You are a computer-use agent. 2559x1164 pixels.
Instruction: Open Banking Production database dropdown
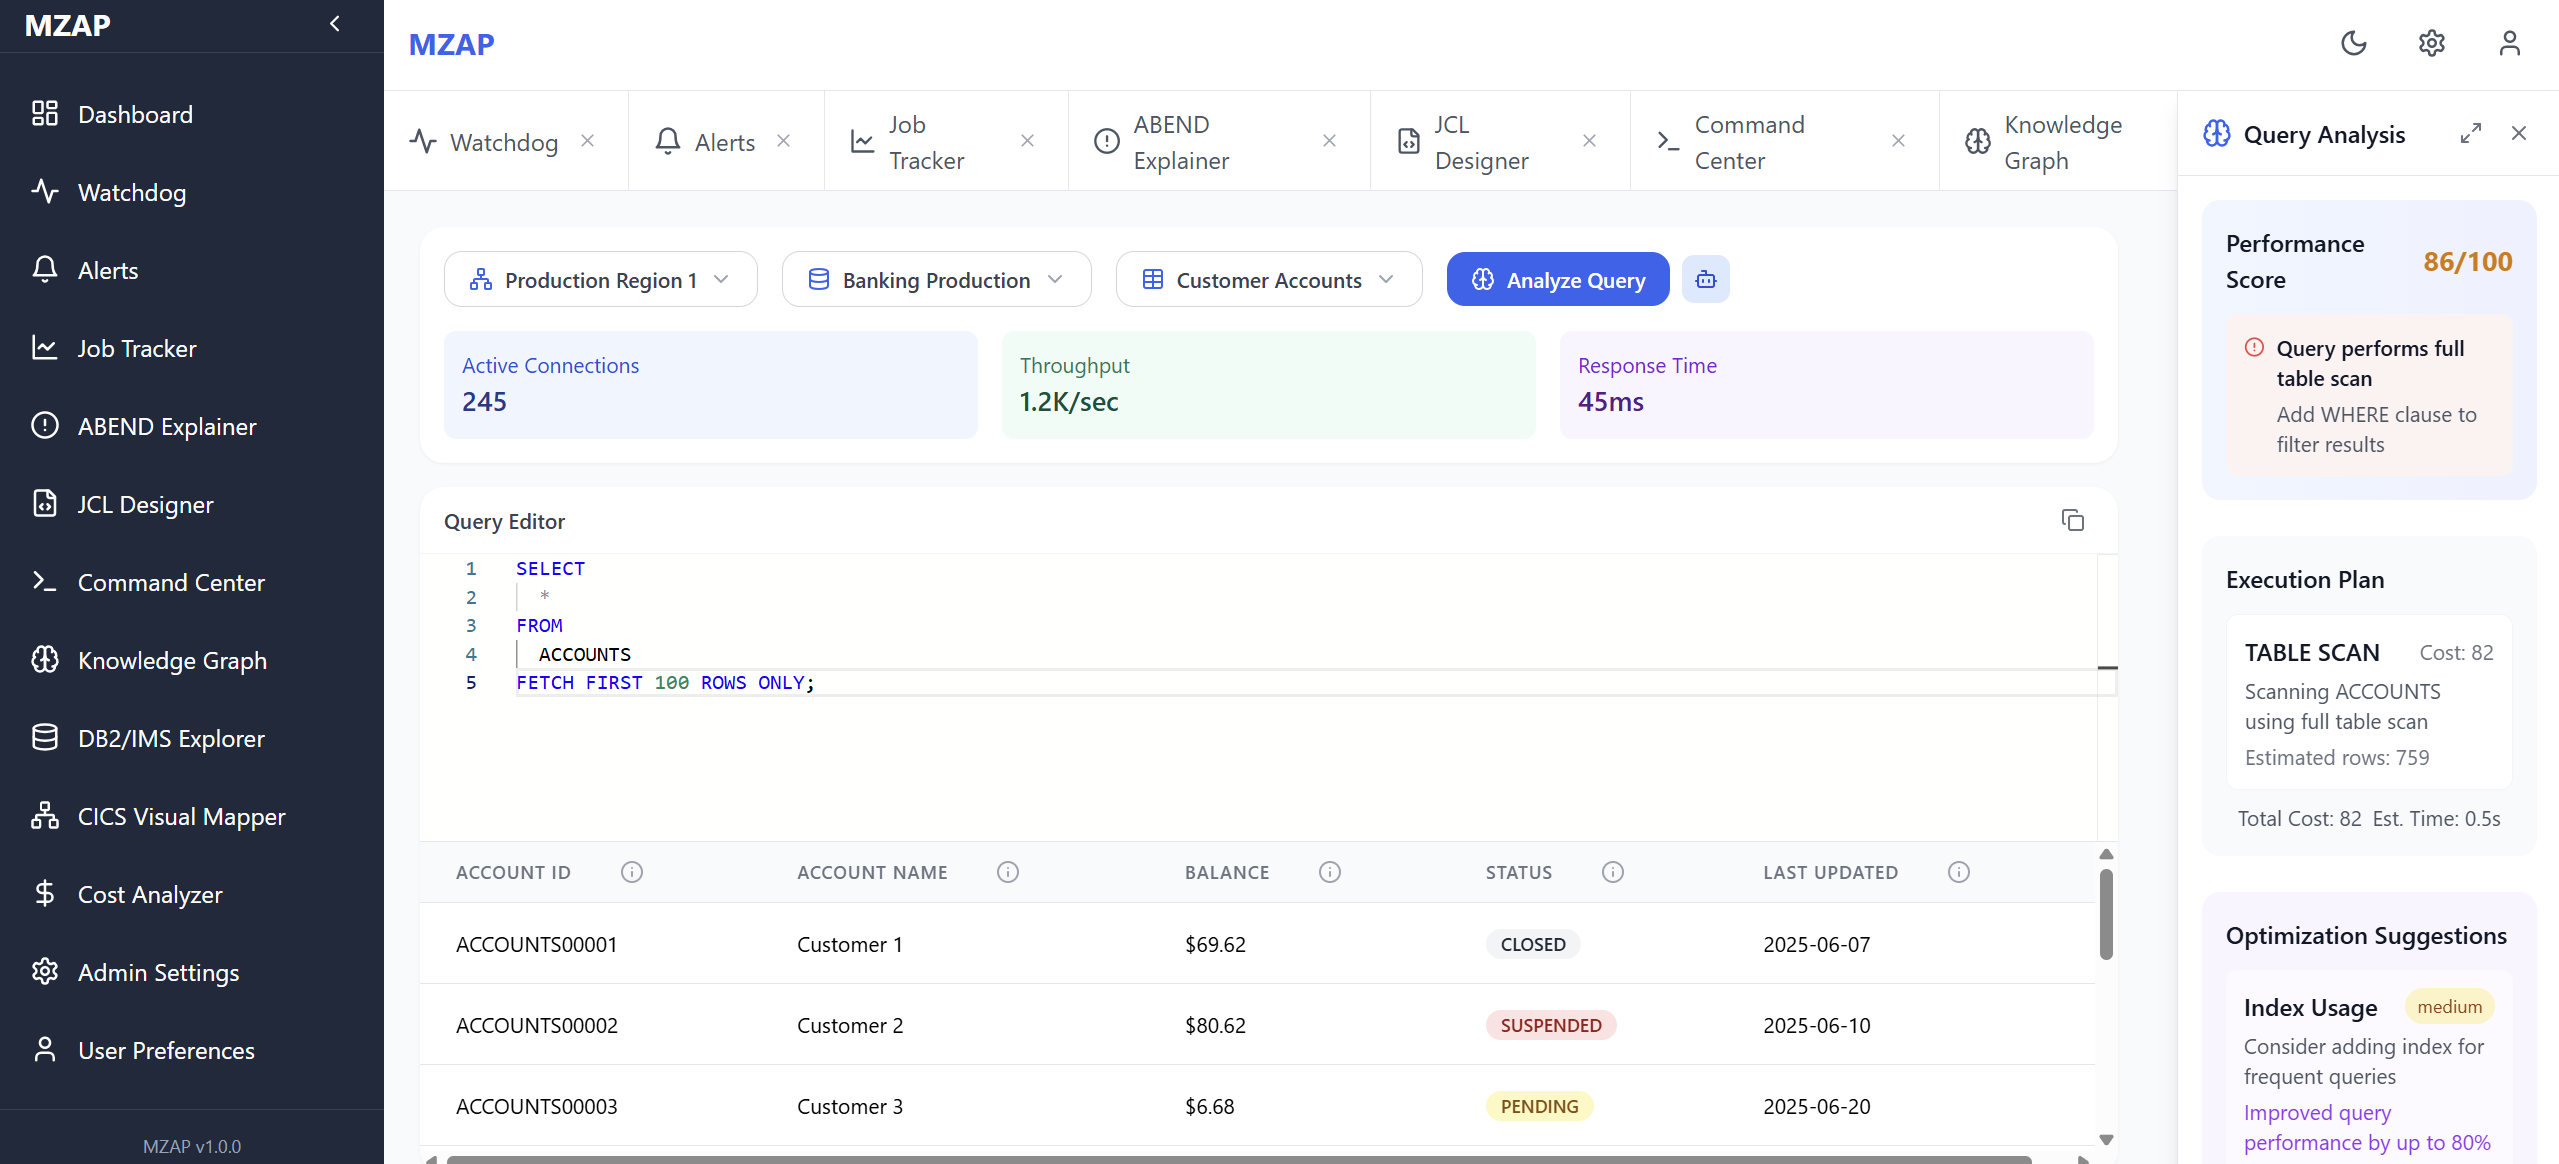click(935, 279)
